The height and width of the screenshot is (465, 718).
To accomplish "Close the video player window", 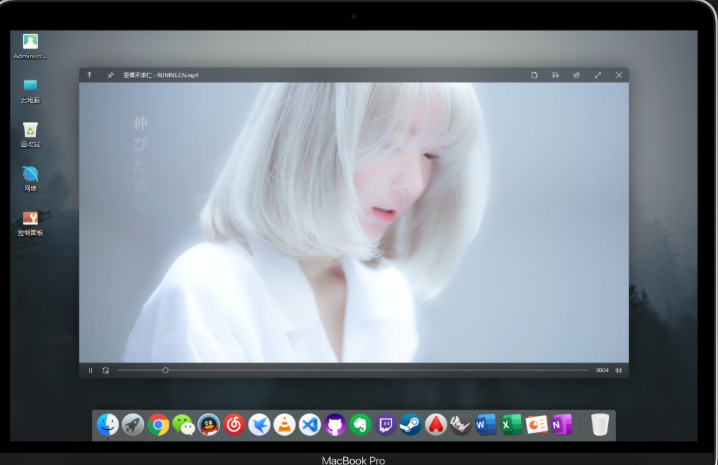I will pyautogui.click(x=619, y=75).
